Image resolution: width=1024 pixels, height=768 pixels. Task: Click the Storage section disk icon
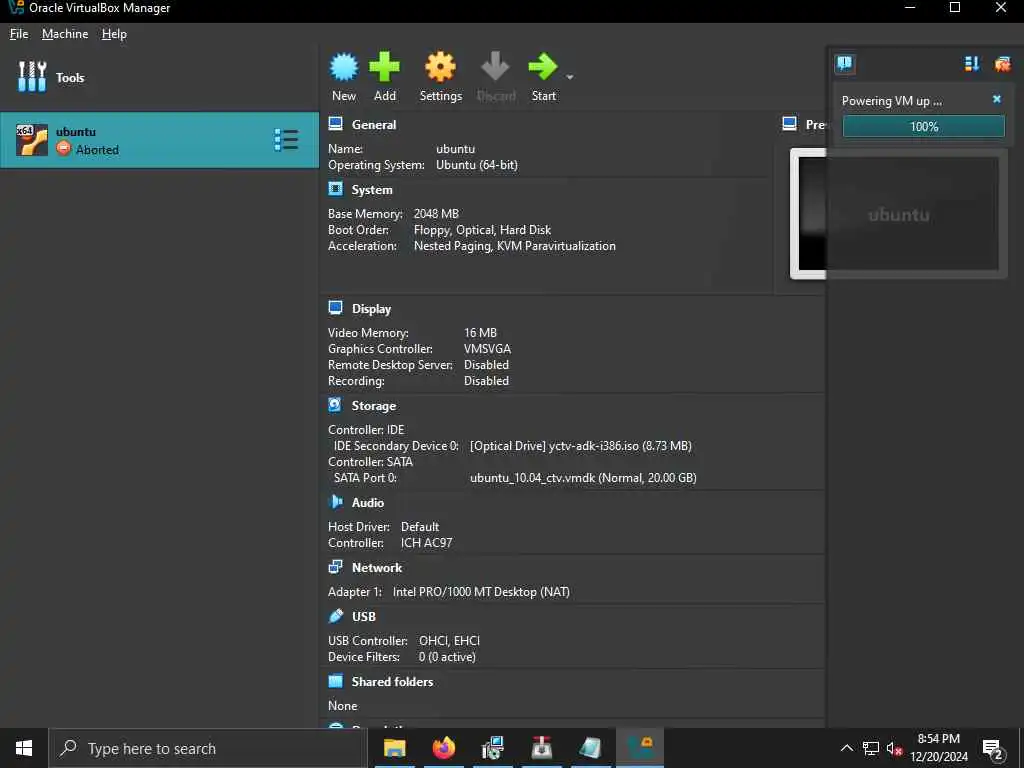(335, 405)
